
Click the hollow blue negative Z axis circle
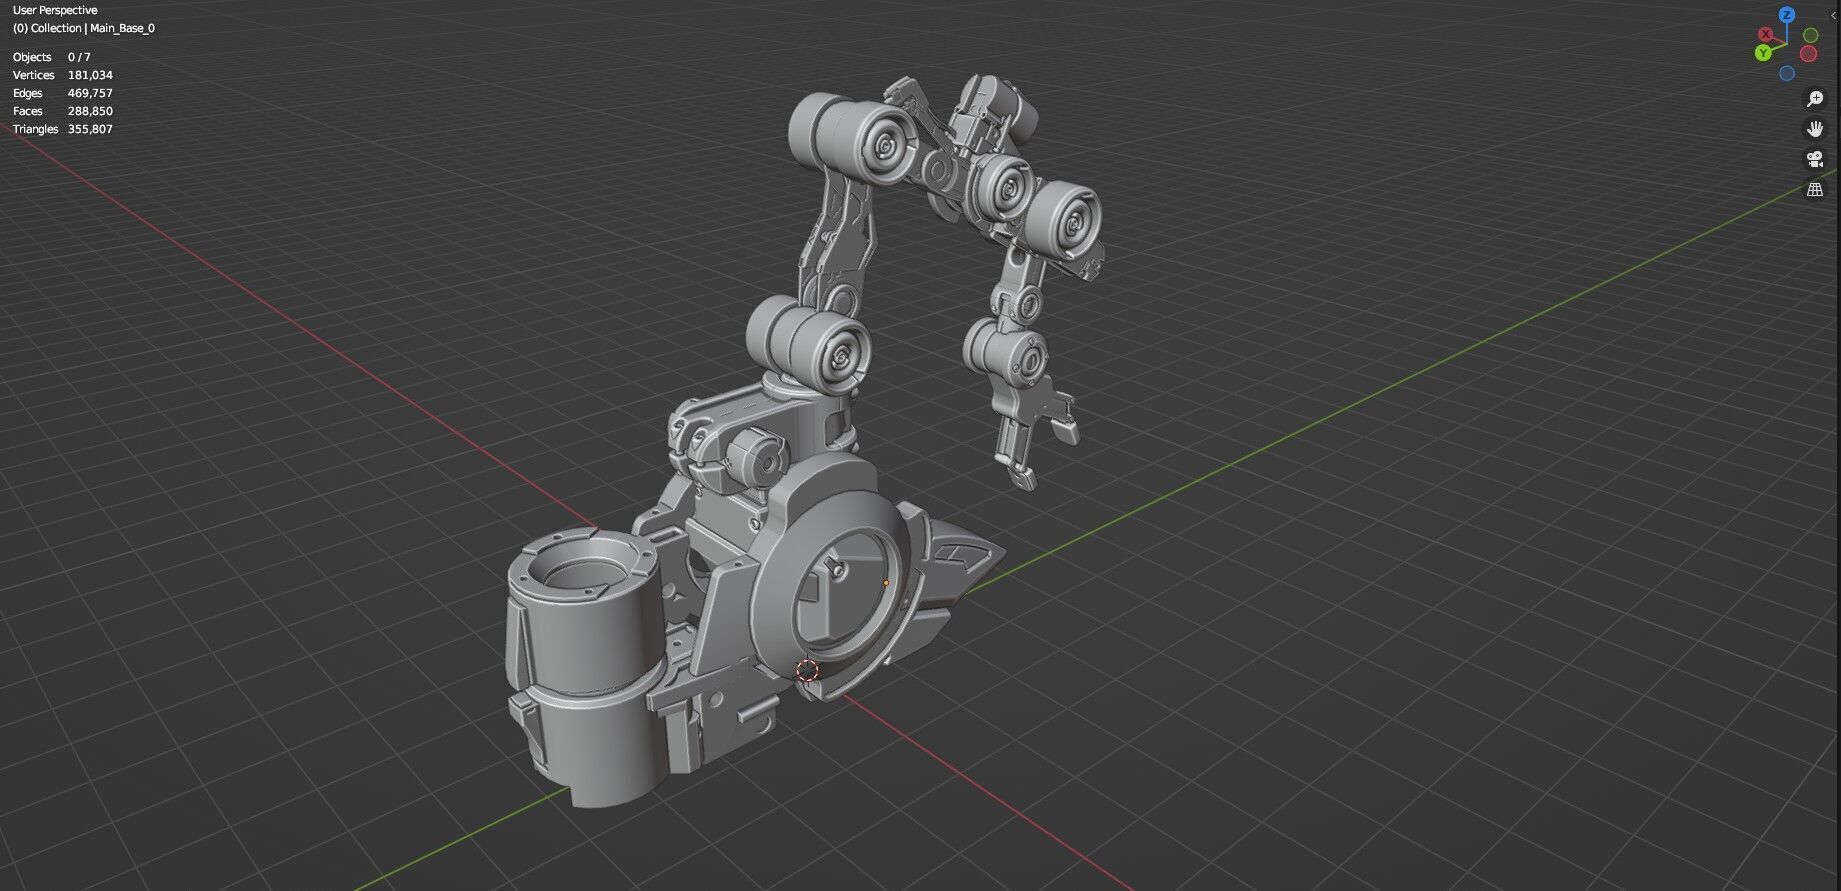[x=1787, y=73]
